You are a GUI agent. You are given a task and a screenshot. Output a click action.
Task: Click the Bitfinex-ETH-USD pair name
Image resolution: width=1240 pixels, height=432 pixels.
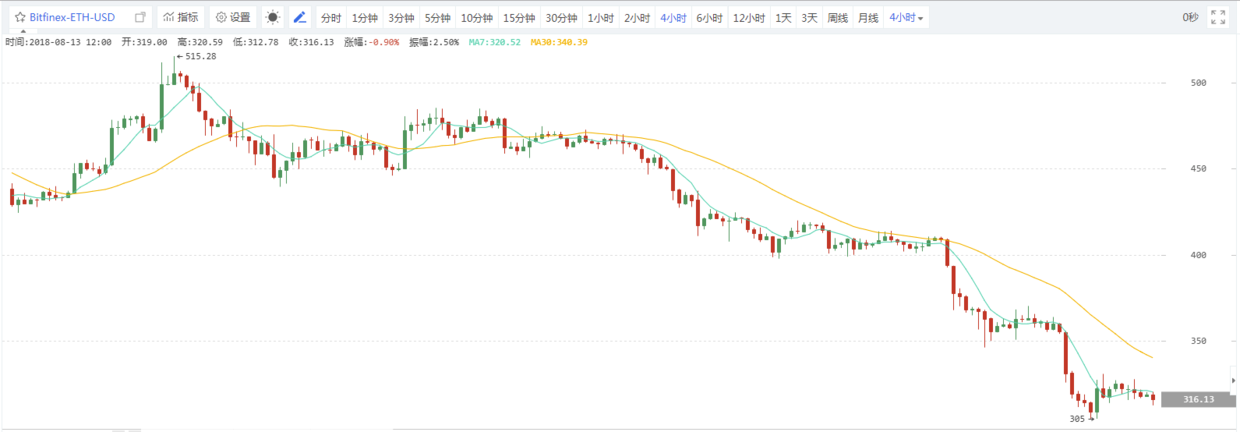[72, 17]
